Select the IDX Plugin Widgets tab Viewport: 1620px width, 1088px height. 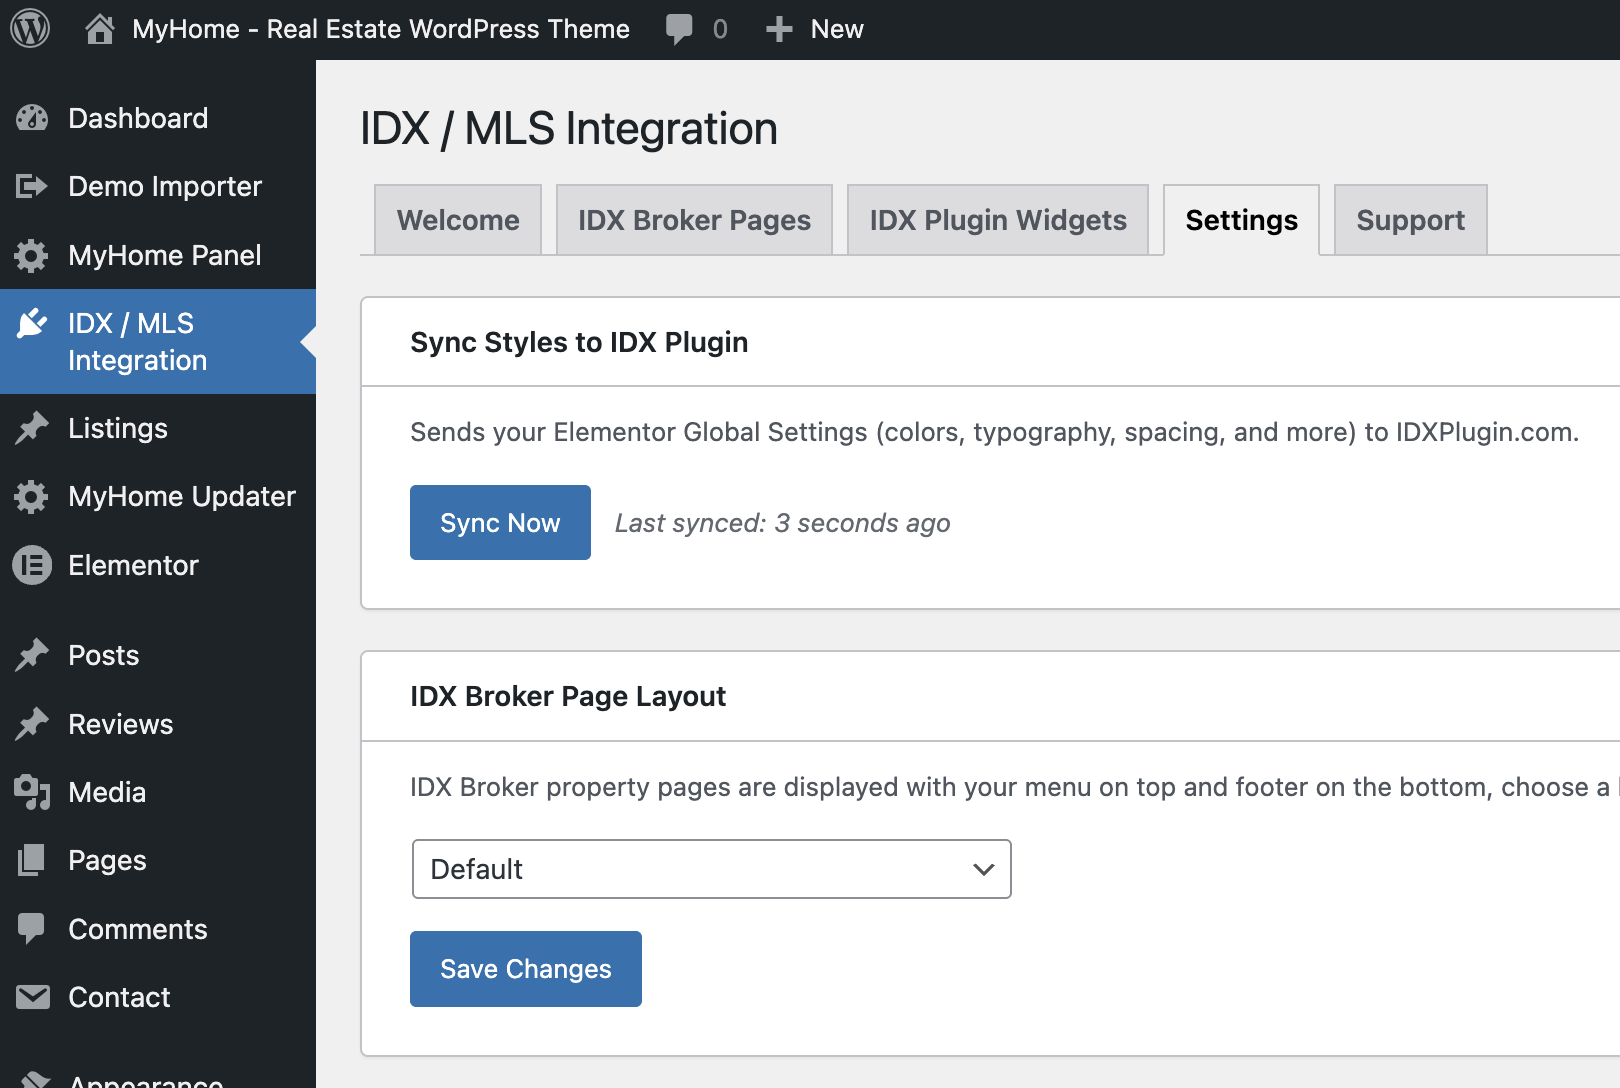click(997, 220)
